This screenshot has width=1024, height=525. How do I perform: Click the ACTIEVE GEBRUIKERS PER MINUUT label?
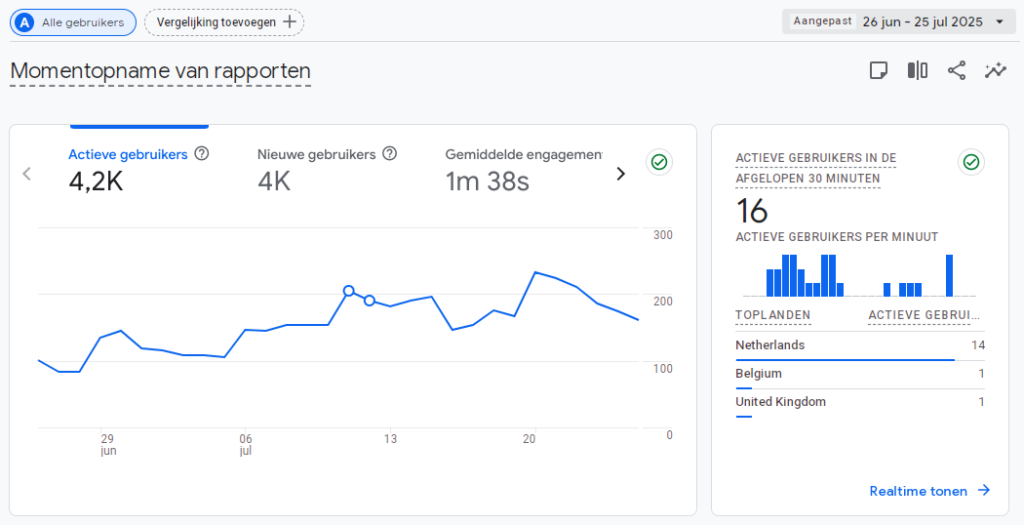pos(837,237)
